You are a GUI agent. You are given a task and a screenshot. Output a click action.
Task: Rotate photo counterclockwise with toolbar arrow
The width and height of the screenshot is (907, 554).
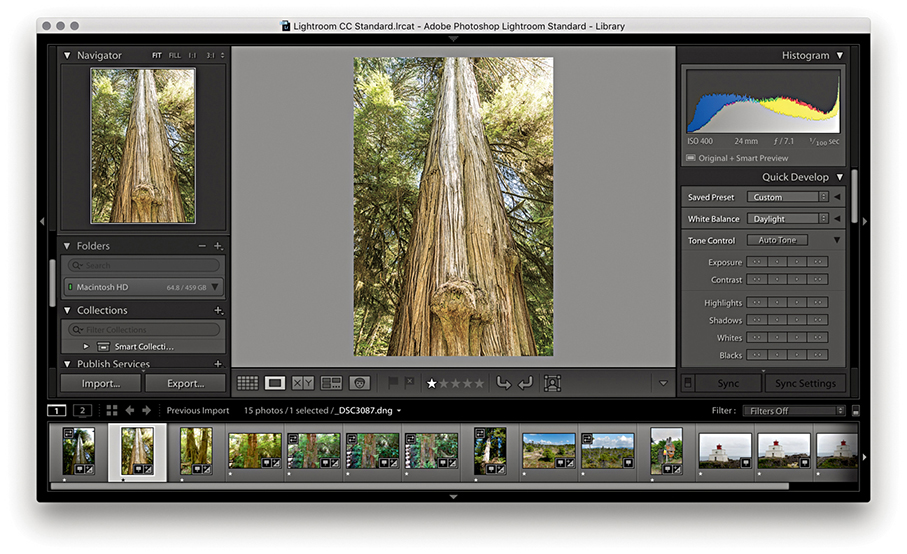(503, 383)
